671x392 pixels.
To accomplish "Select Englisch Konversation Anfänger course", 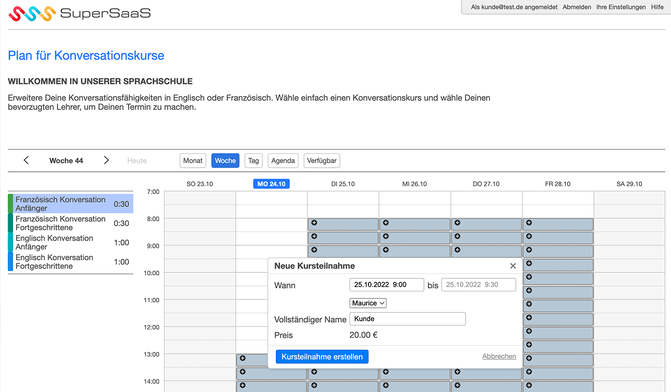I will (71, 242).
